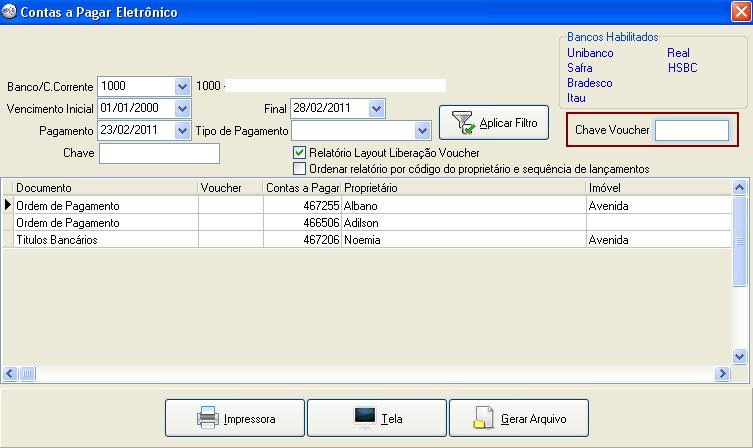Click the Bradesco bank link

coord(589,83)
